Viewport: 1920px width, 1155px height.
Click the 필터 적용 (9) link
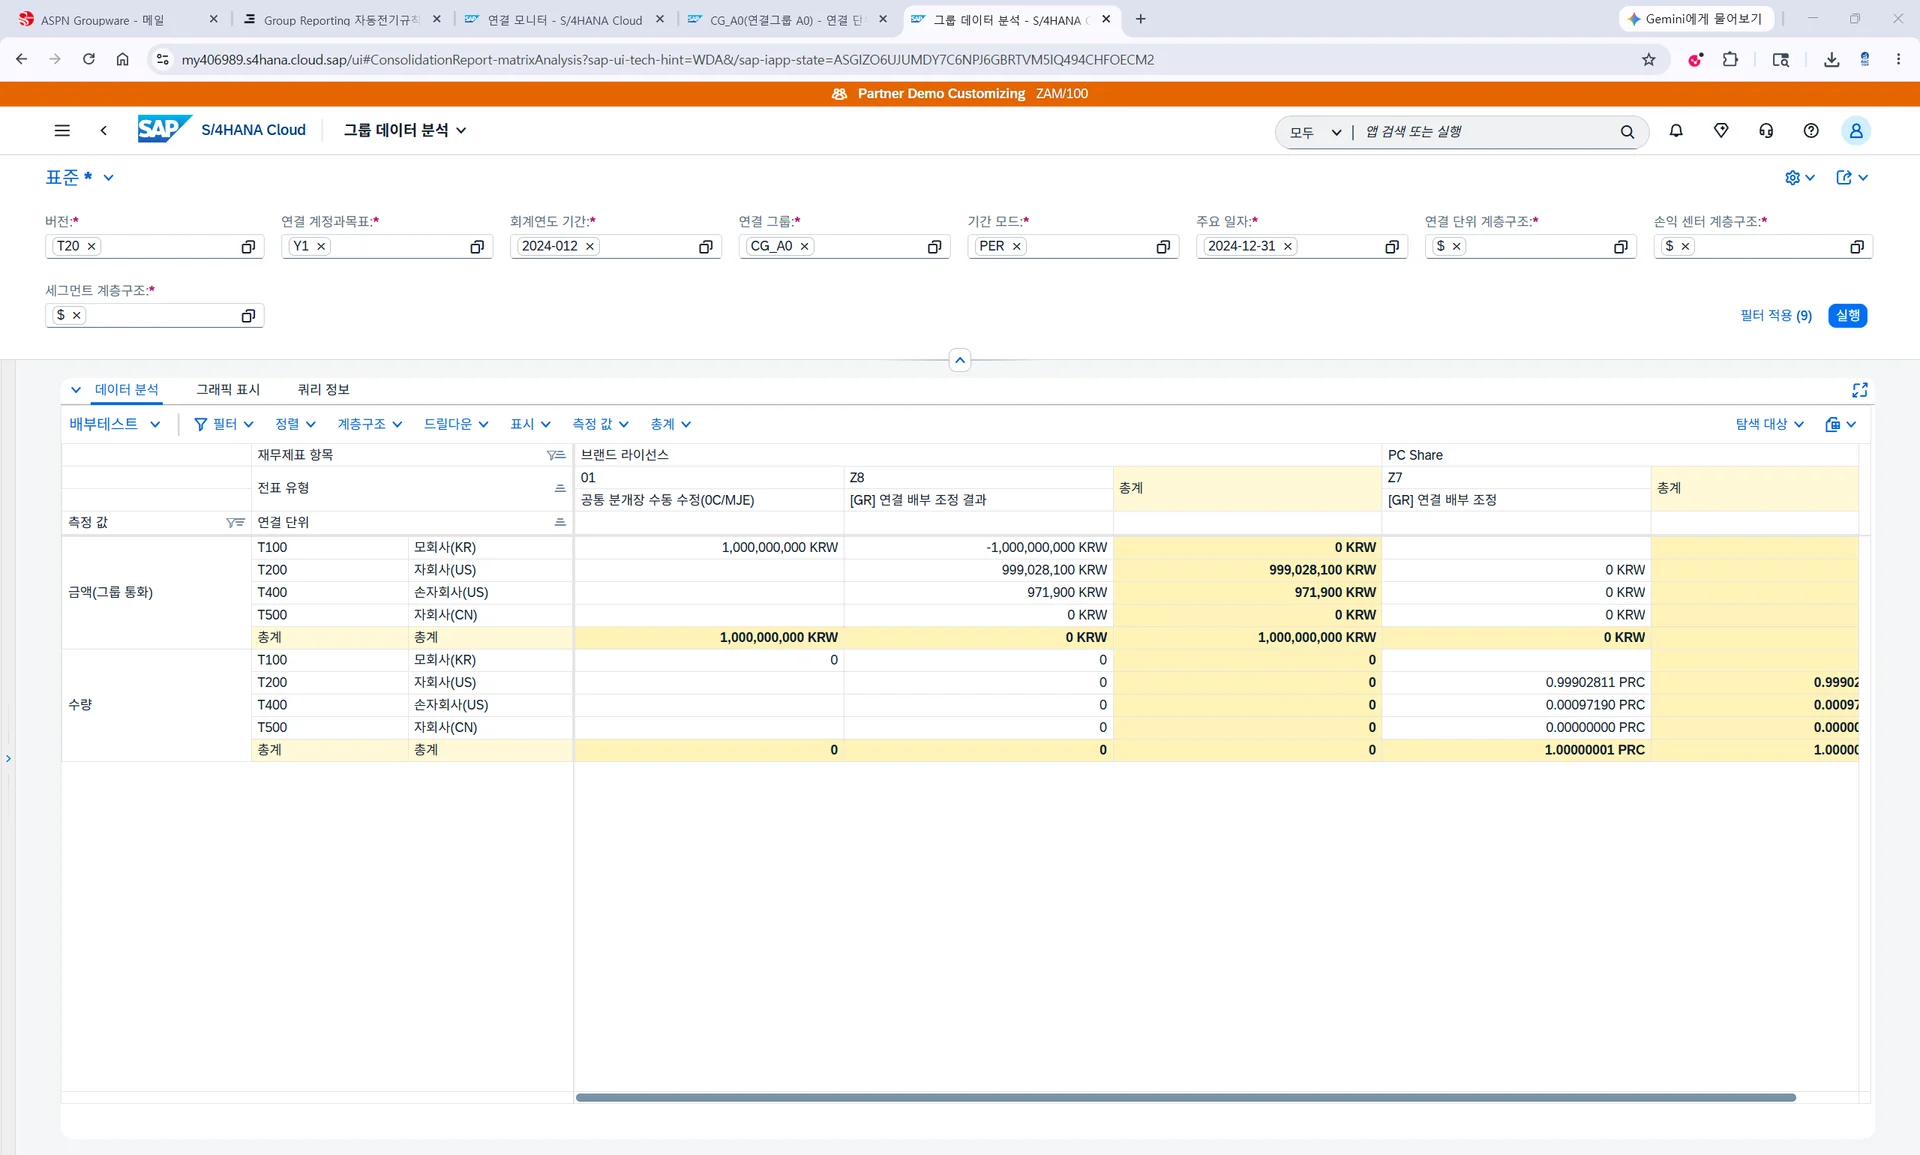[x=1776, y=316]
